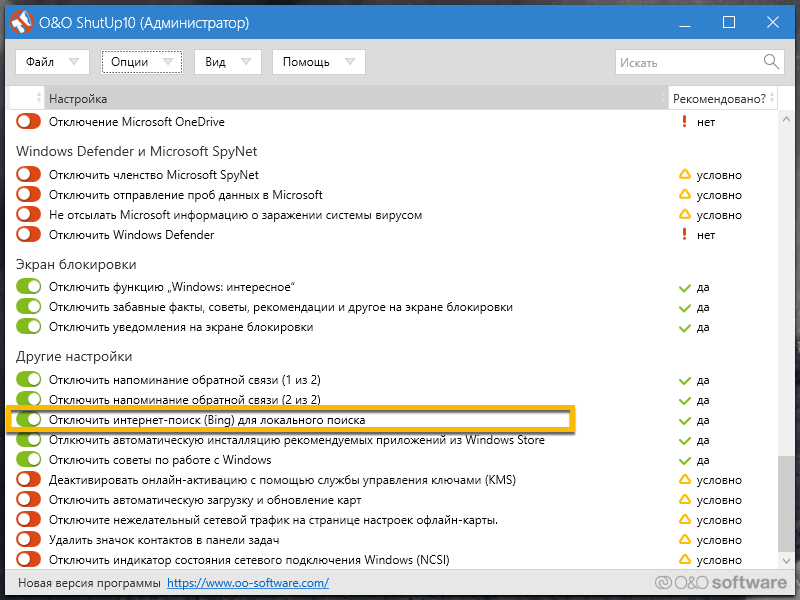Sort by the Рекомендовано? column header

[719, 98]
